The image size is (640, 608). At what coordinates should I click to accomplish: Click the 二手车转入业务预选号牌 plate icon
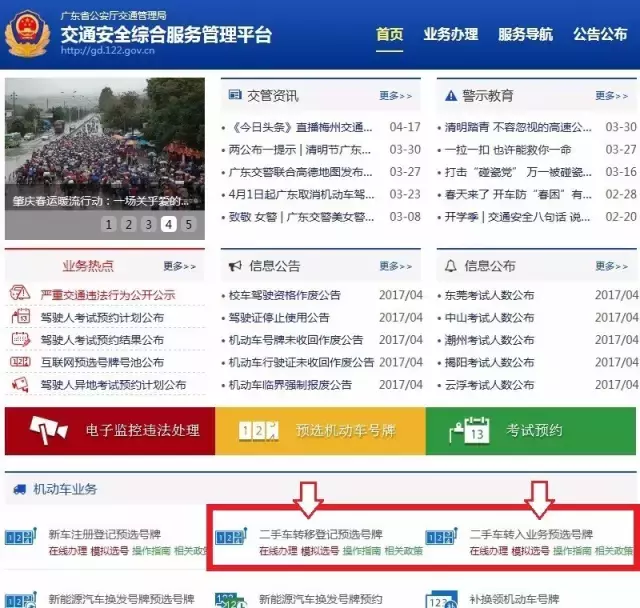(442, 536)
